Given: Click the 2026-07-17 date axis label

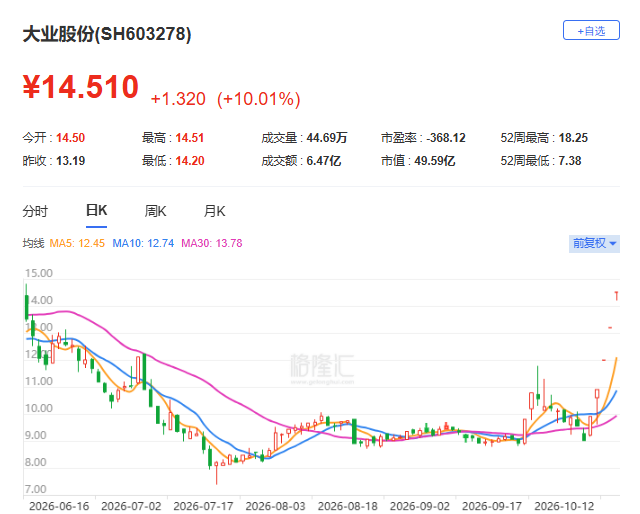Looking at the screenshot, I should (203, 506).
